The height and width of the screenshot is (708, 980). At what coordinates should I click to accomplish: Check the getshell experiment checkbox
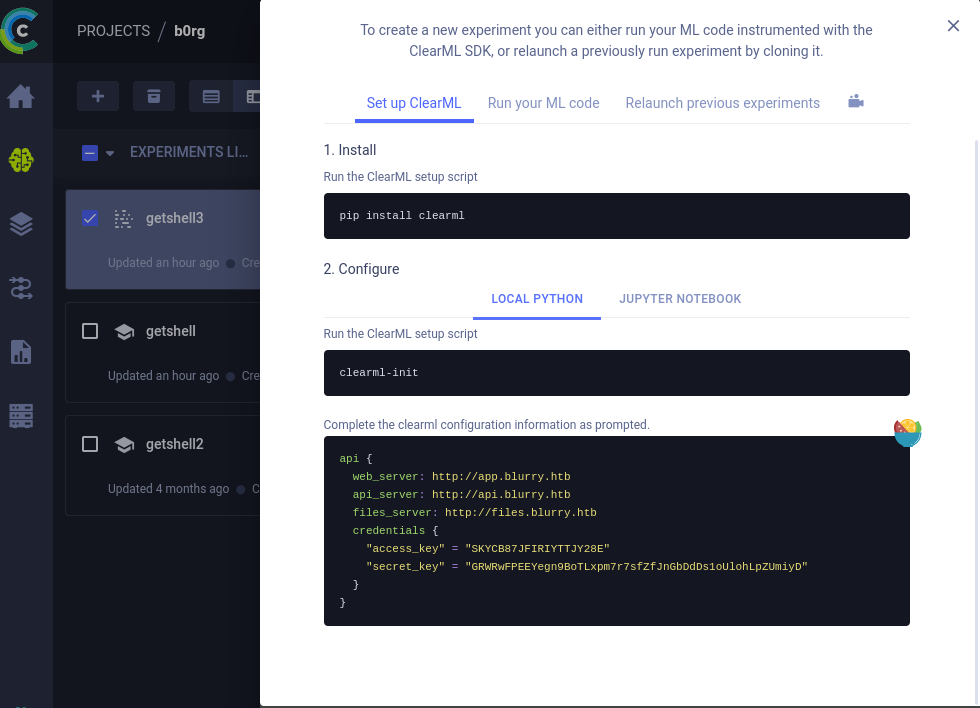coord(90,331)
